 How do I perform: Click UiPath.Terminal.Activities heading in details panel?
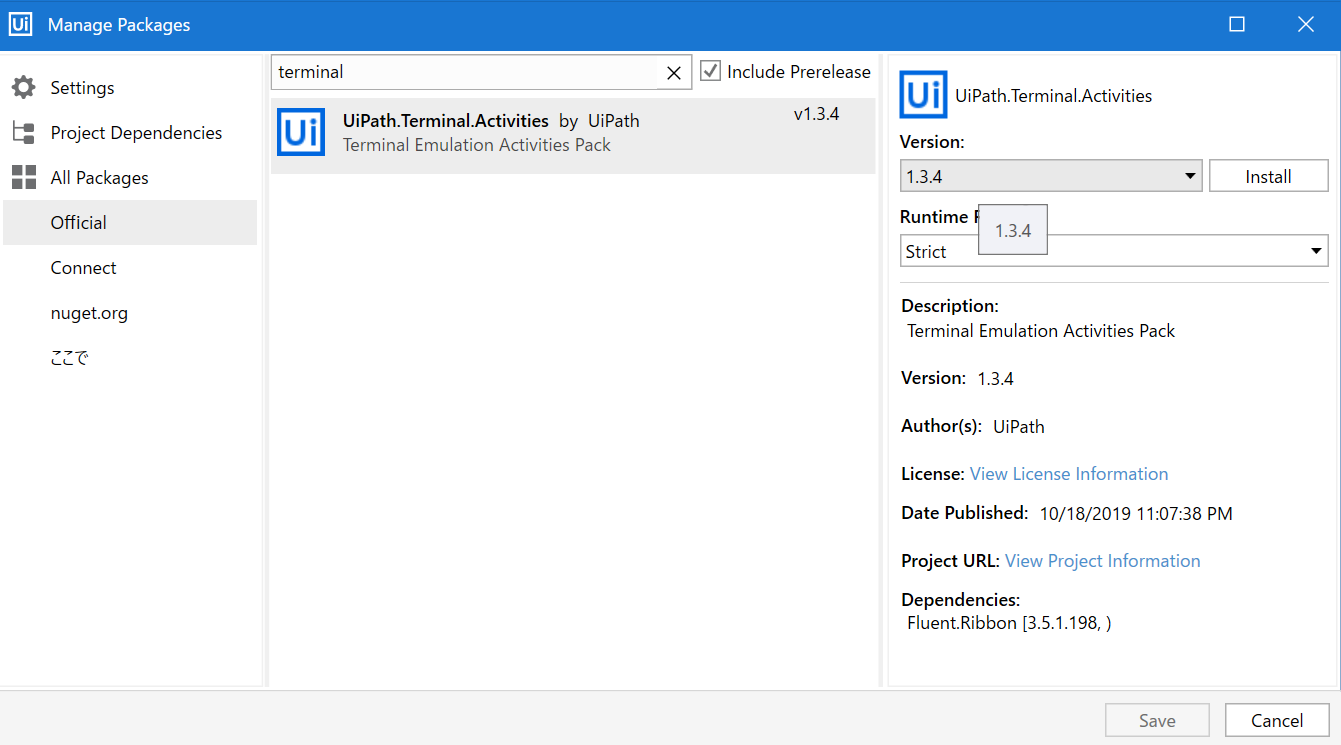(x=1054, y=96)
